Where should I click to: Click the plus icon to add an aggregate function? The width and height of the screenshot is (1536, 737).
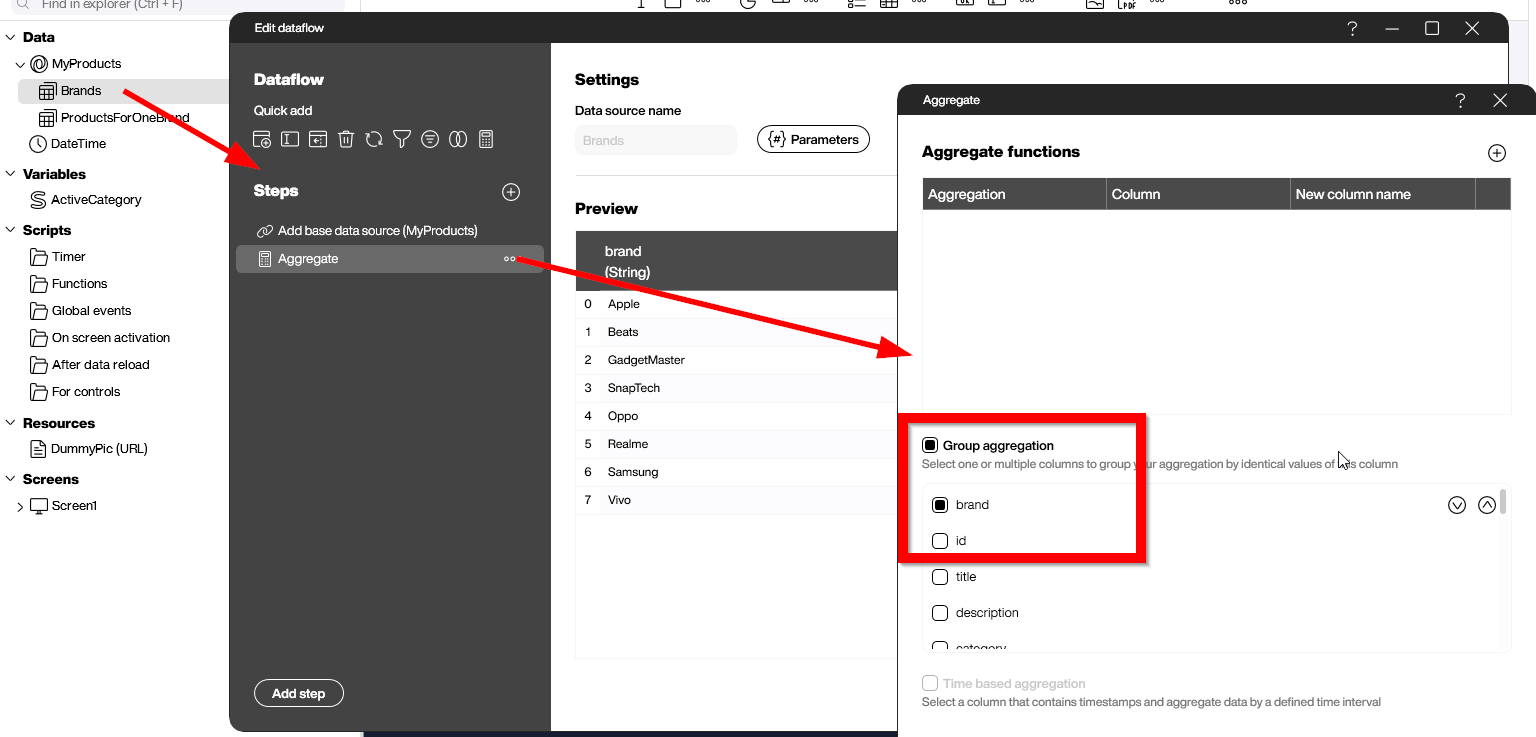click(x=1496, y=153)
